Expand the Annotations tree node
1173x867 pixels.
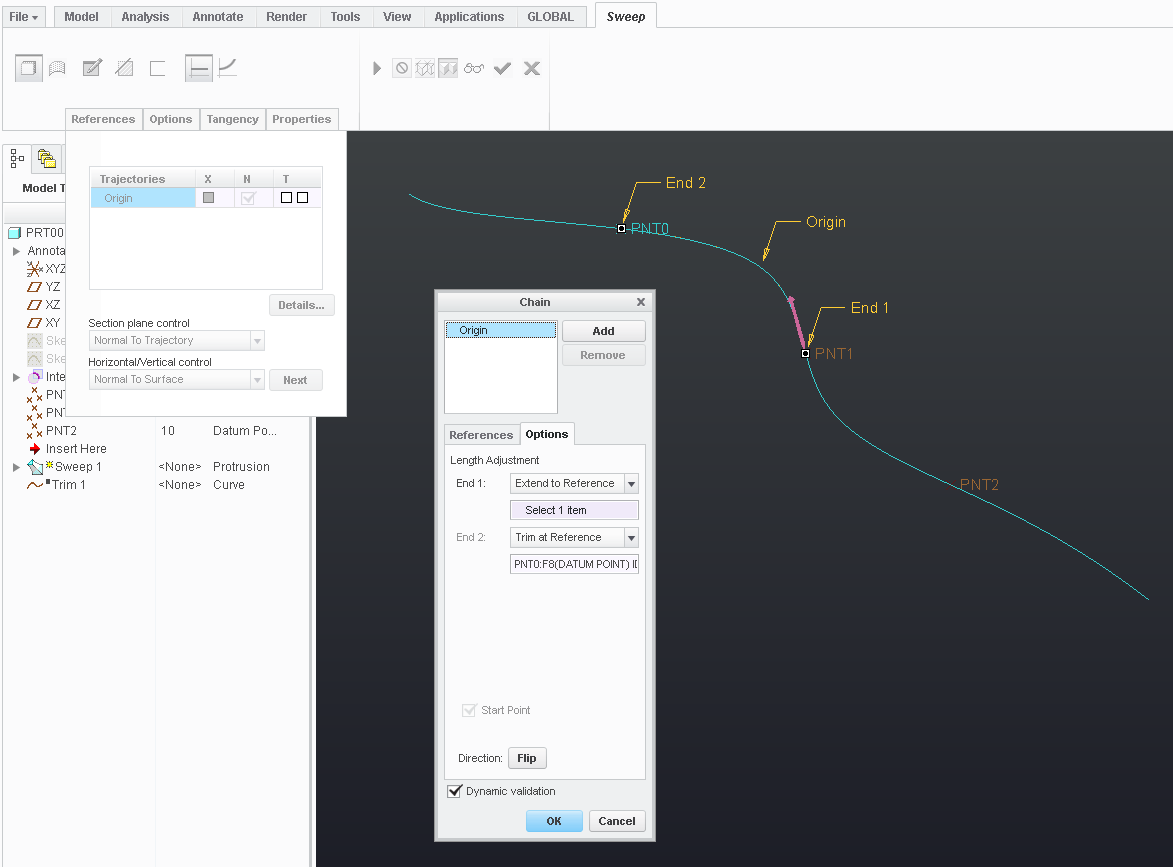point(16,251)
